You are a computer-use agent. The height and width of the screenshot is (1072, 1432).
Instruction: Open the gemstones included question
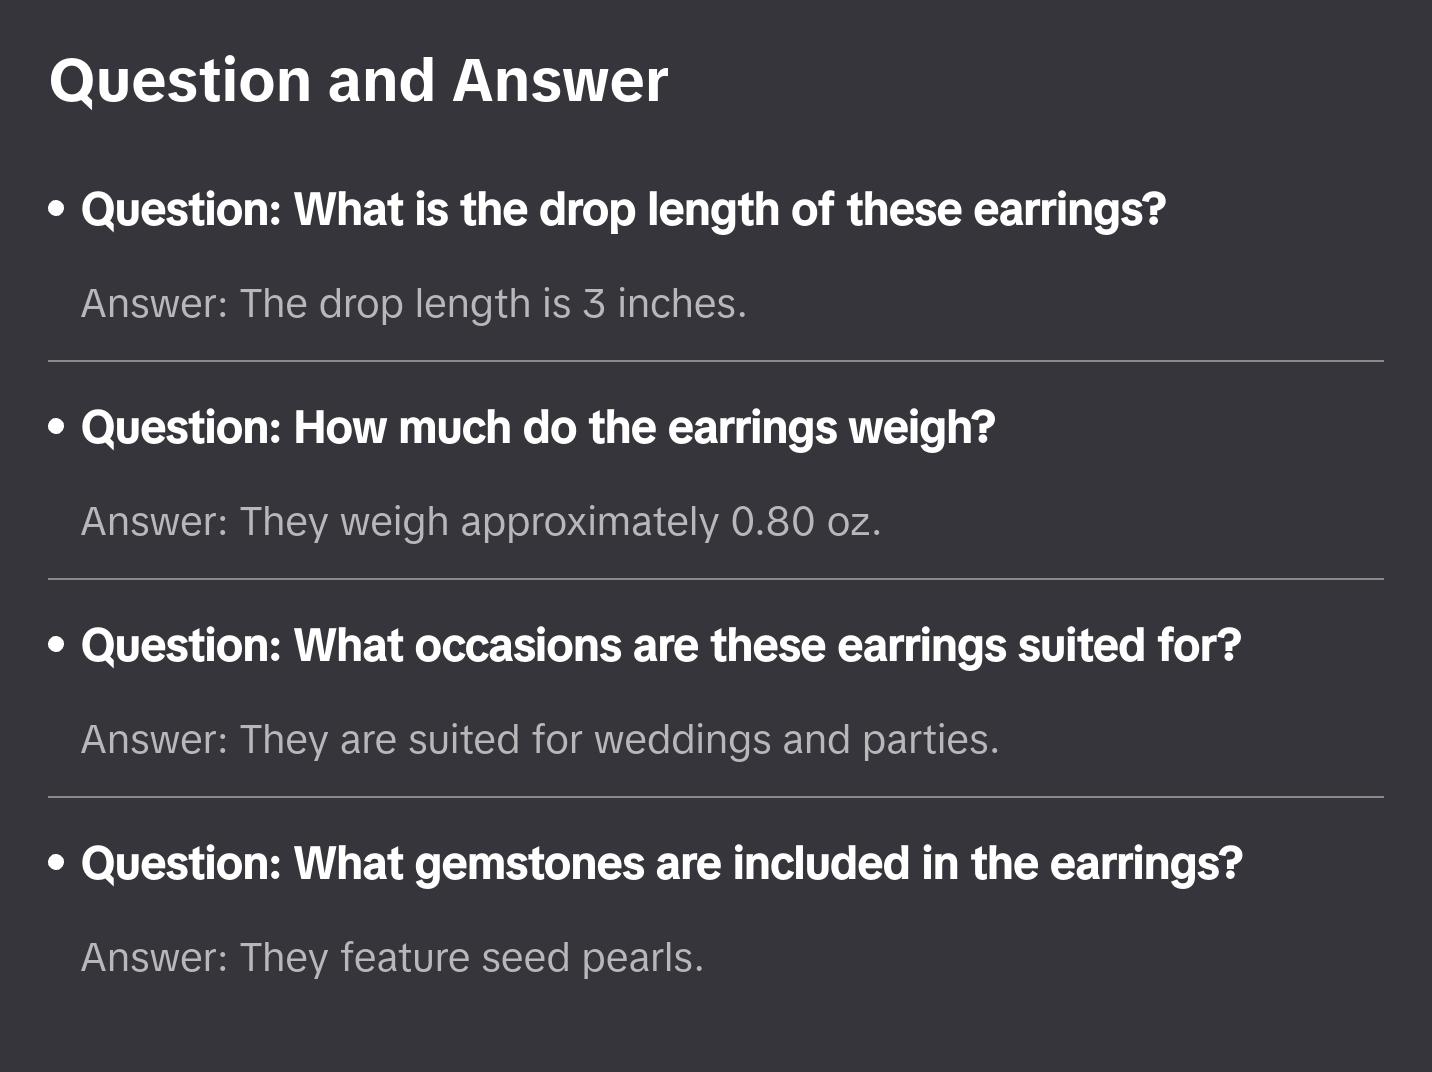coord(660,864)
